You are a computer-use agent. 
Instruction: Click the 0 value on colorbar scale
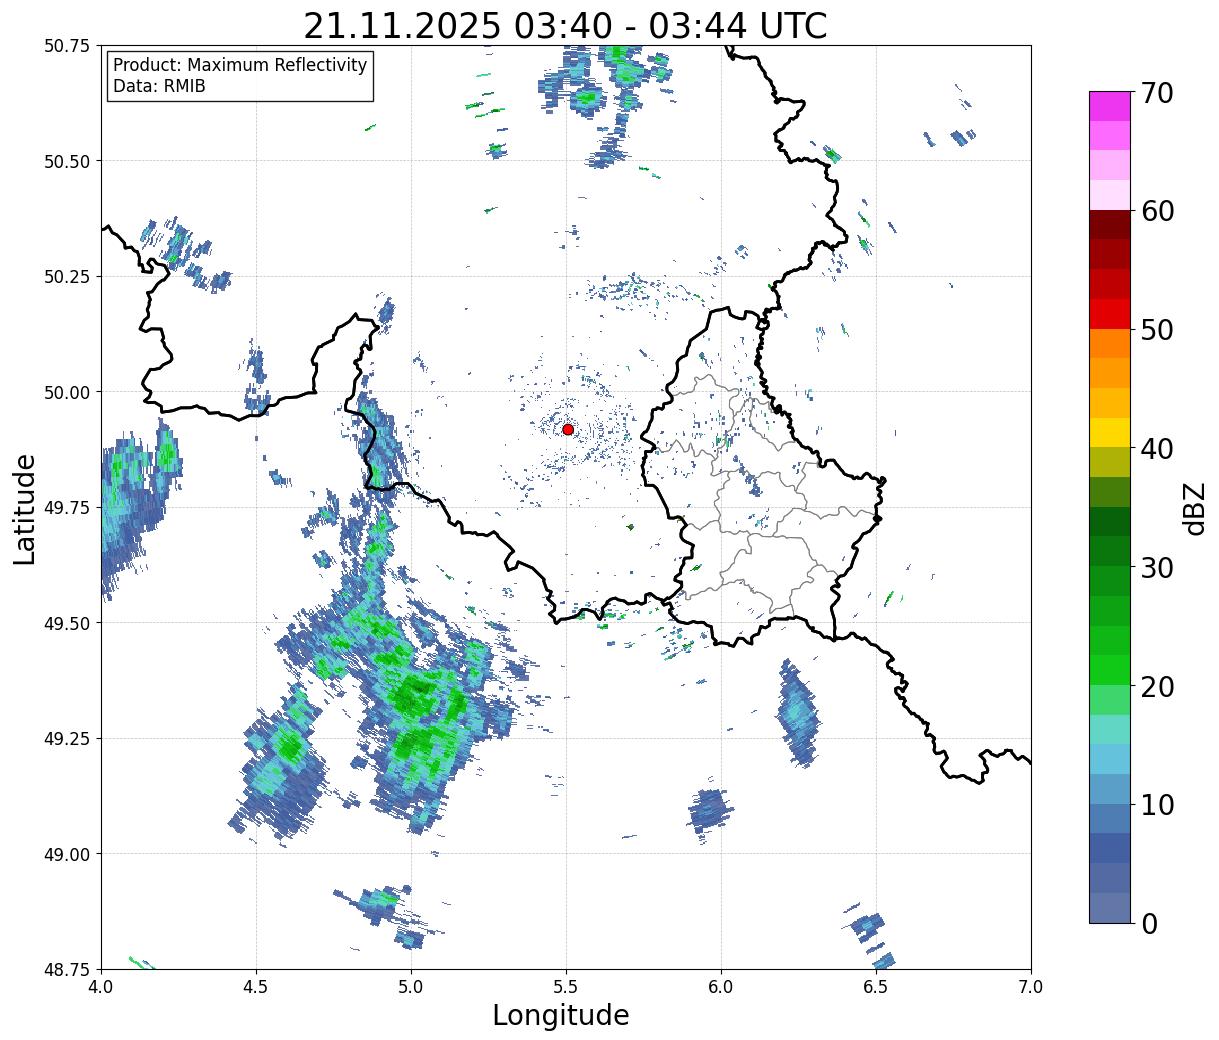(1147, 923)
